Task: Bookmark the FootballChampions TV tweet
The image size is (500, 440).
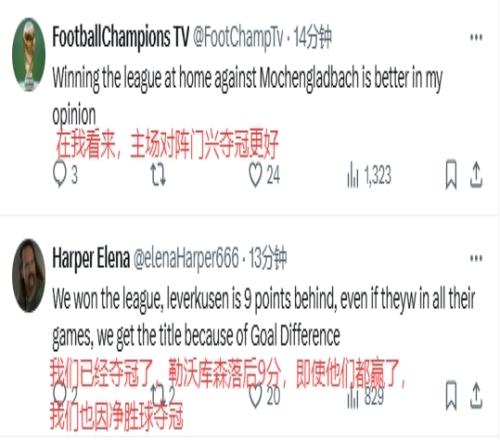Action: (451, 175)
